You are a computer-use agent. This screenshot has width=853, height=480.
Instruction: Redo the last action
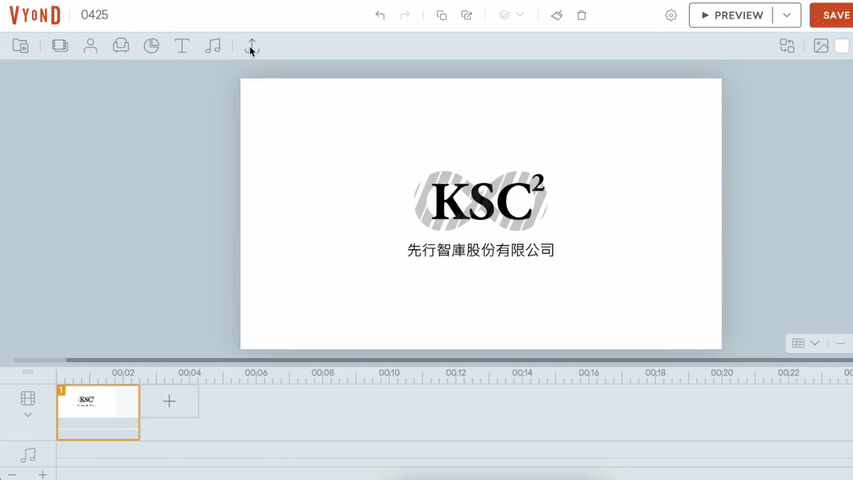404,15
